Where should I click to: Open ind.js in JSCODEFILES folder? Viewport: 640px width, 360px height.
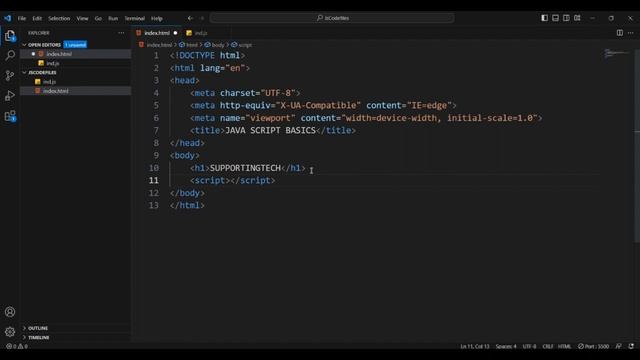point(76,82)
